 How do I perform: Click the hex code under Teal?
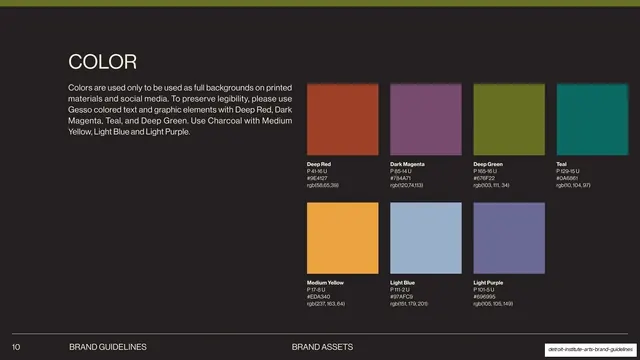click(x=567, y=178)
